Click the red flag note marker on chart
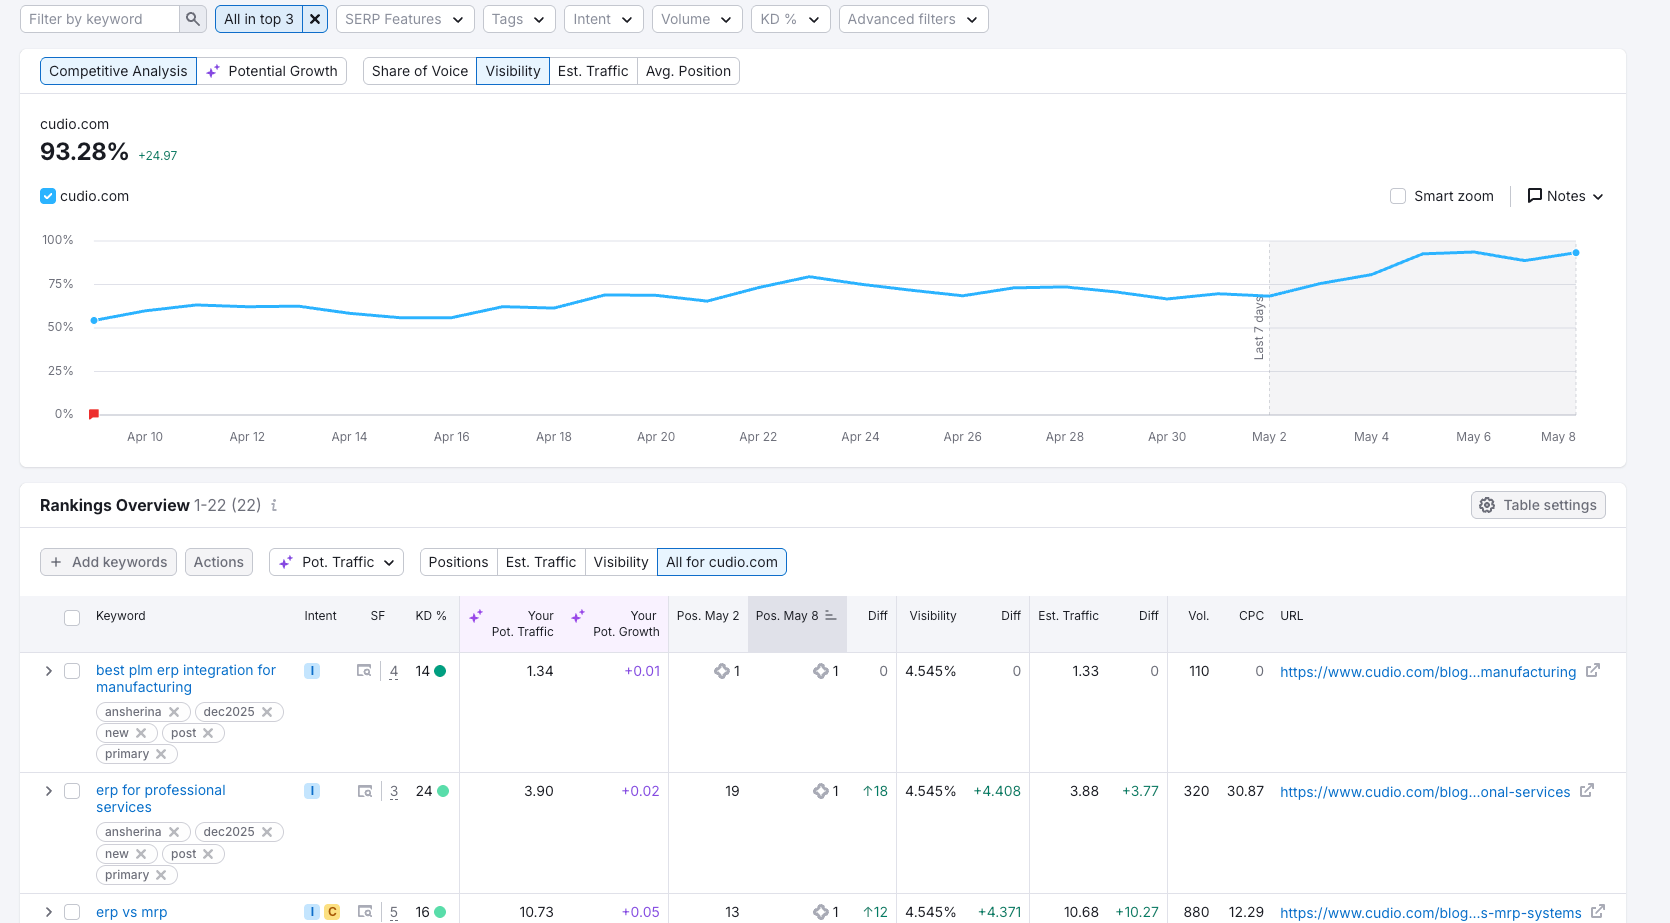 tap(94, 414)
